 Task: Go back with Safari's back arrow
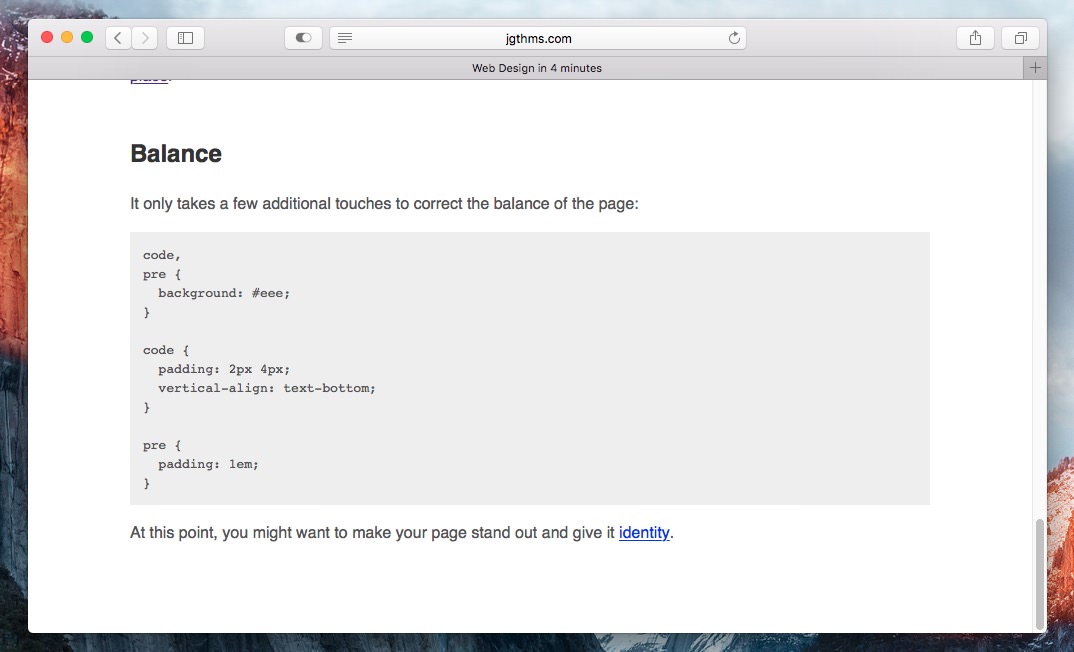(x=118, y=38)
